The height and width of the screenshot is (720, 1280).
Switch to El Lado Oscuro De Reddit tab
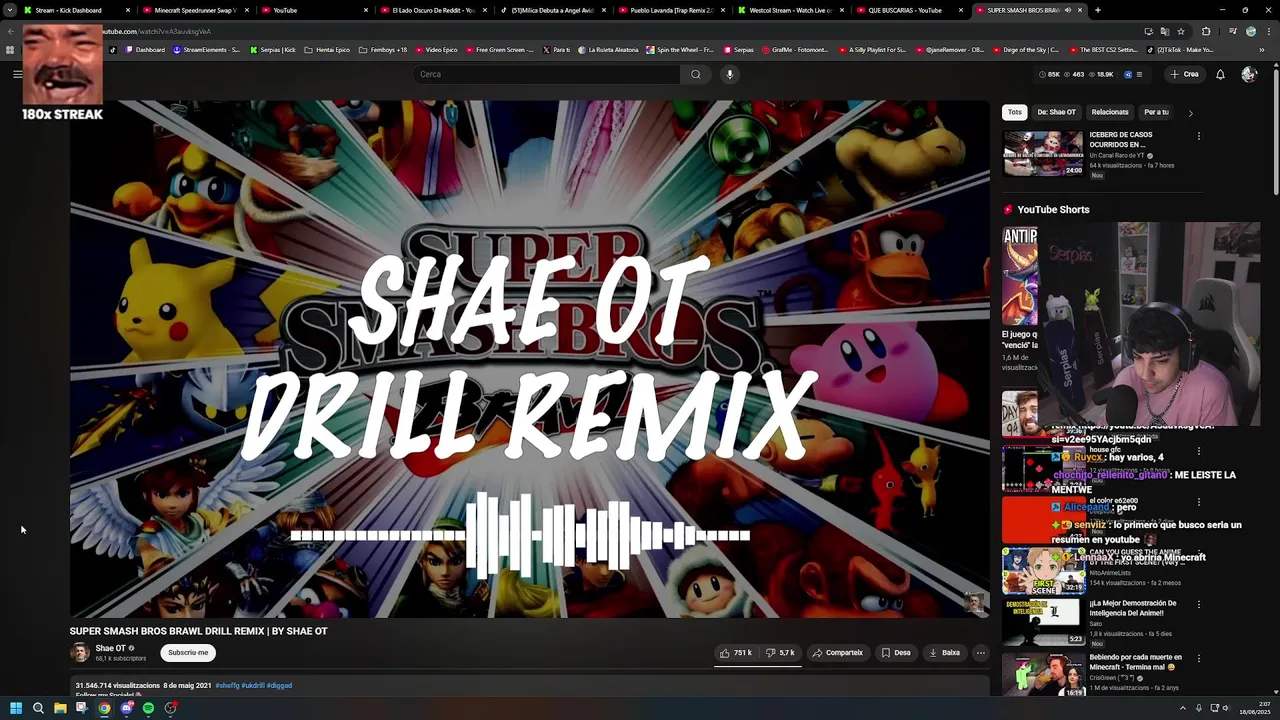[x=436, y=10]
